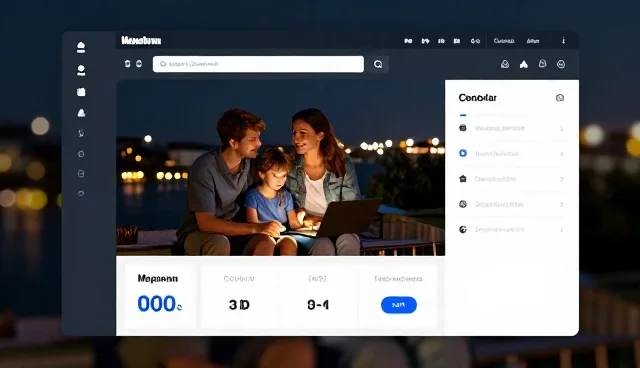Viewport: 640px width, 368px height.
Task: Expand the chevron on the blue play-icon row
Action: coord(562,154)
